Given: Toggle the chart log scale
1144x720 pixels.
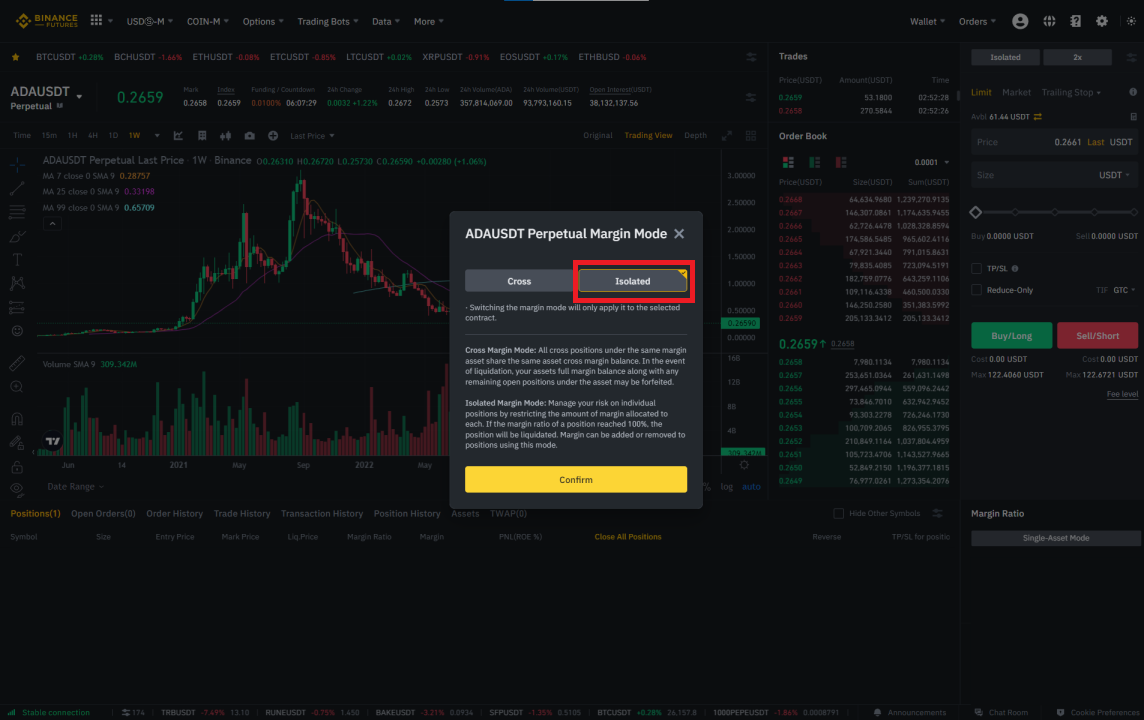Looking at the screenshot, I should (x=727, y=487).
